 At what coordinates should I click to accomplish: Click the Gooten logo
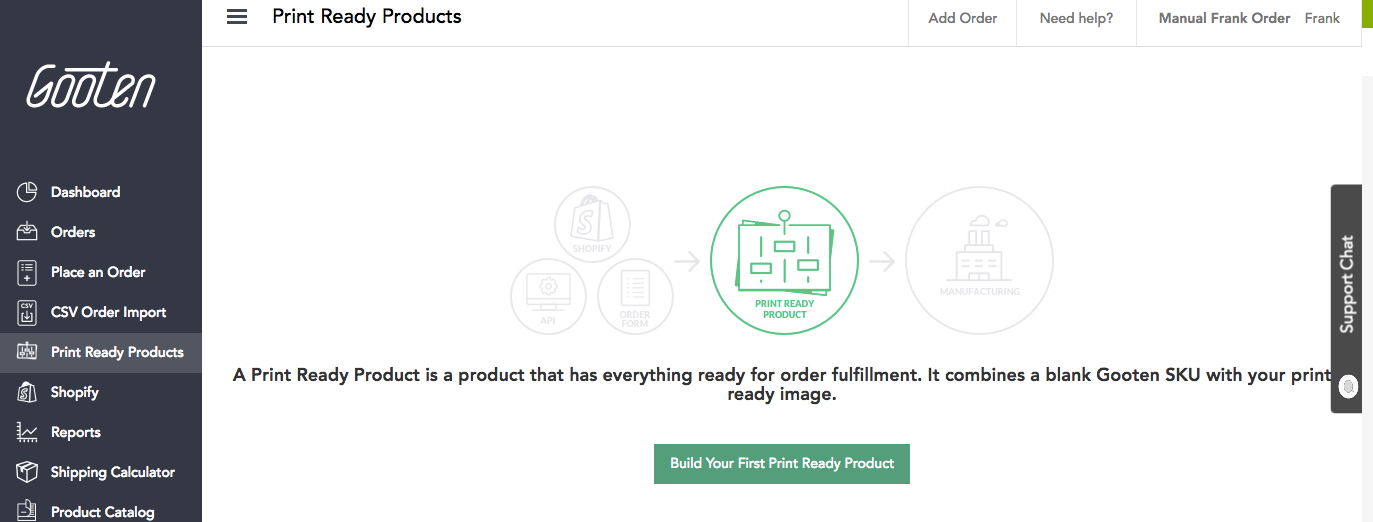point(91,86)
